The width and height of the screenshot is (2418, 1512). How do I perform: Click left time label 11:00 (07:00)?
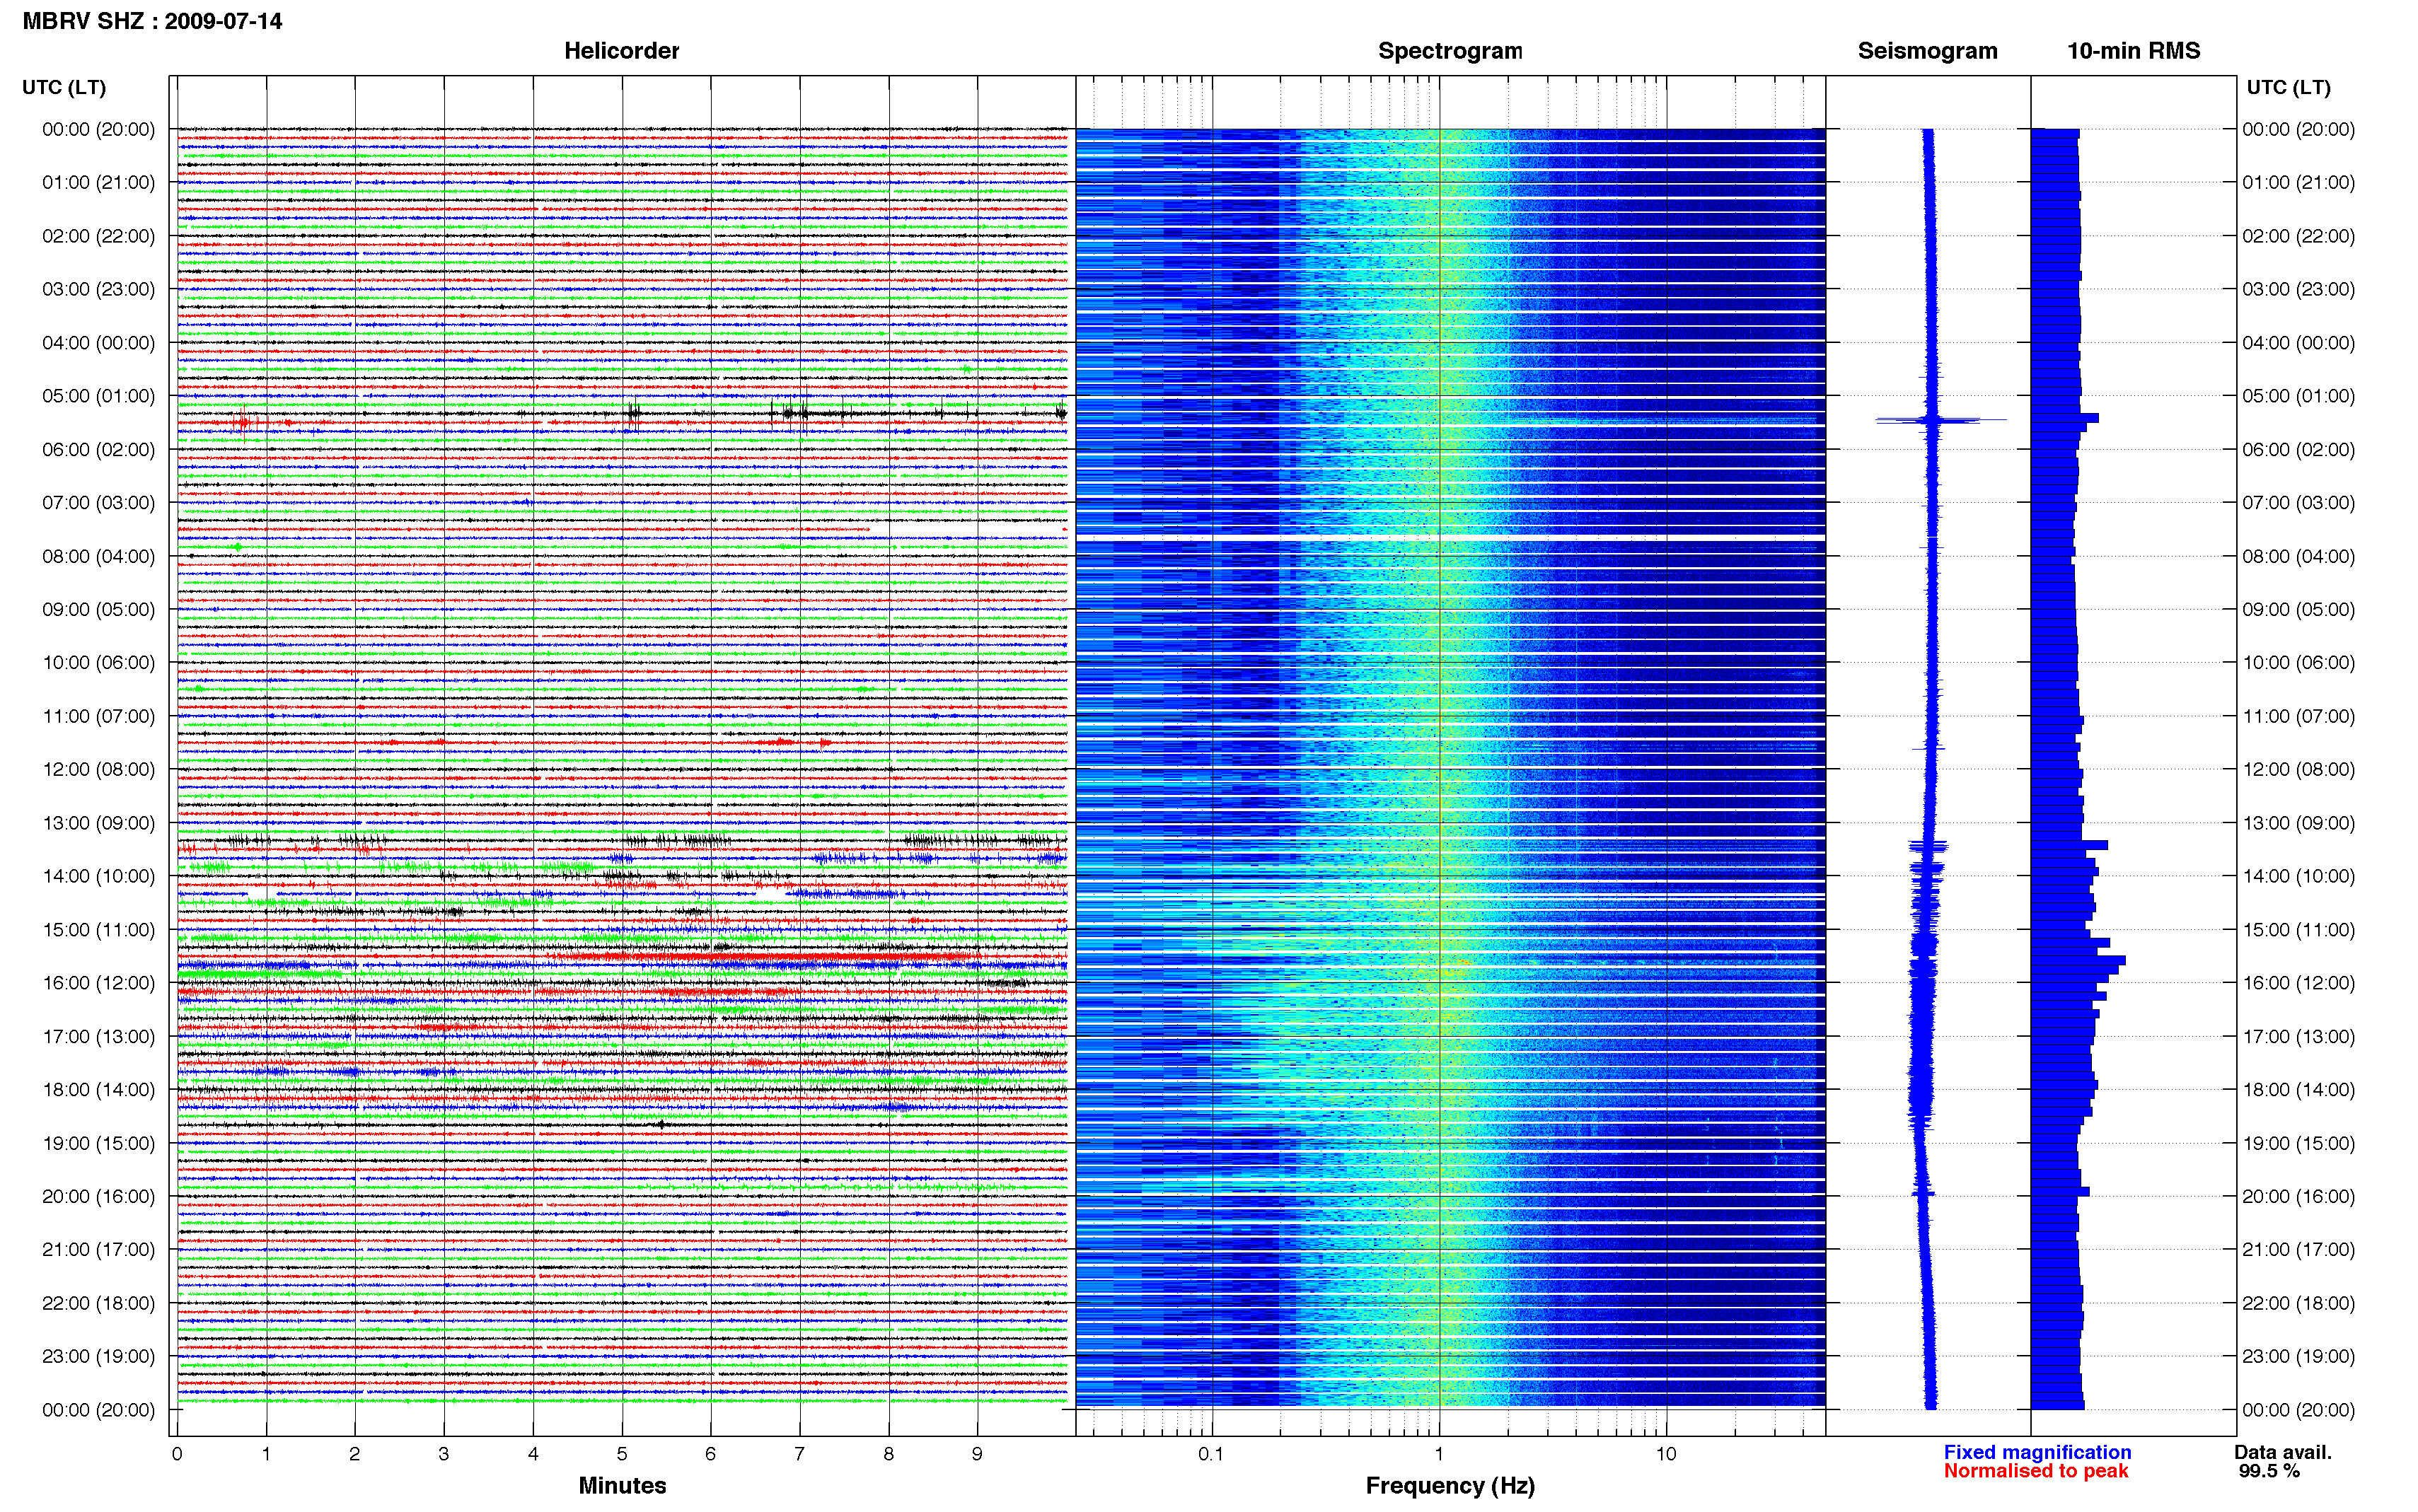pyautogui.click(x=98, y=716)
